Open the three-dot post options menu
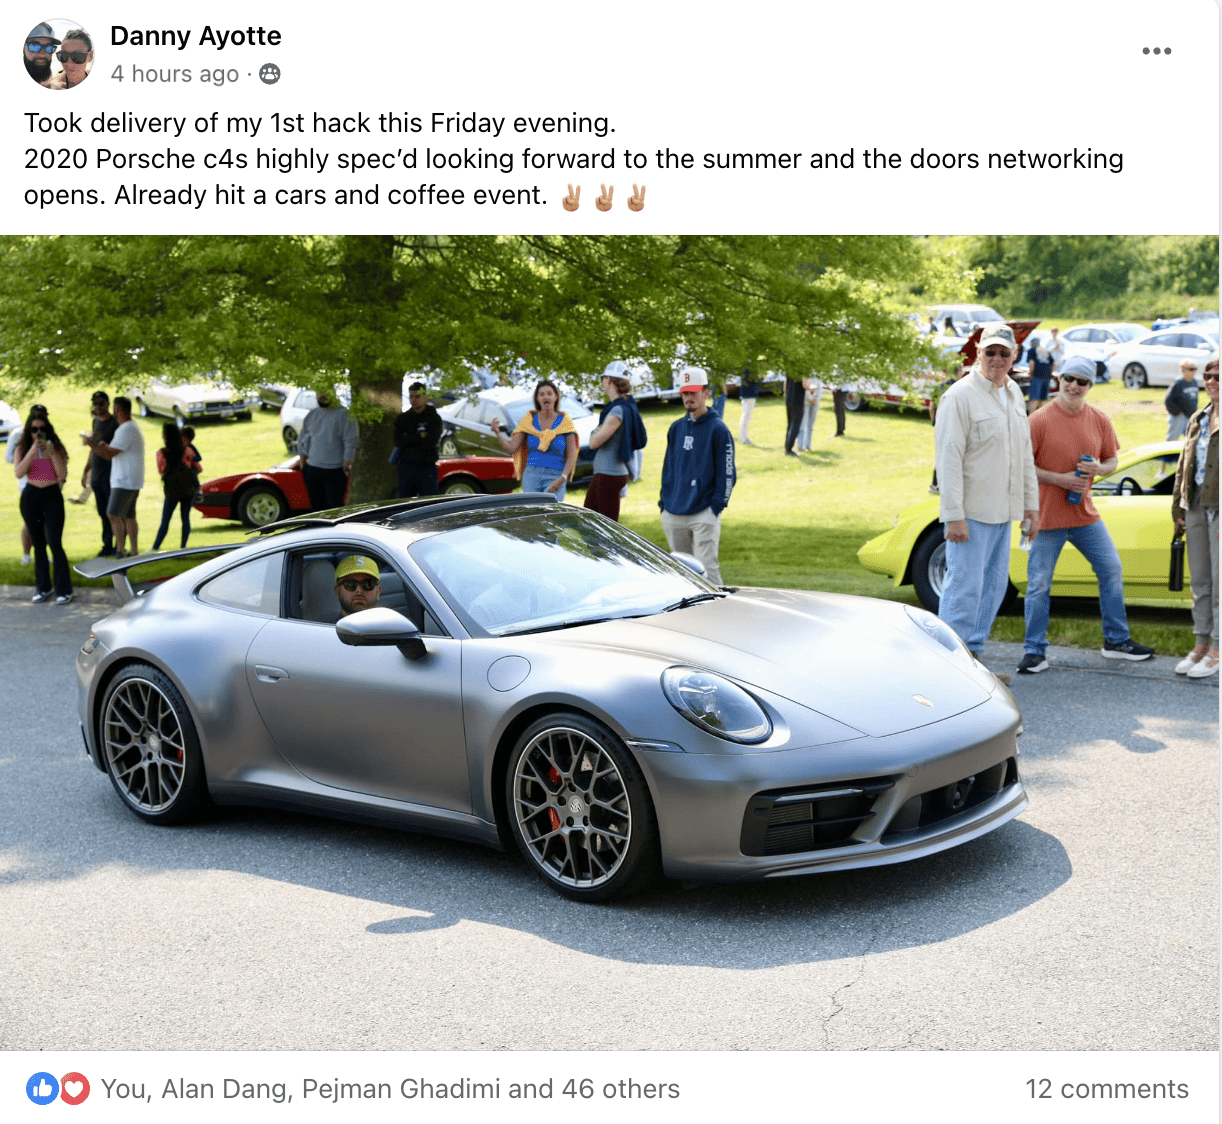This screenshot has width=1222, height=1124. tap(1157, 51)
